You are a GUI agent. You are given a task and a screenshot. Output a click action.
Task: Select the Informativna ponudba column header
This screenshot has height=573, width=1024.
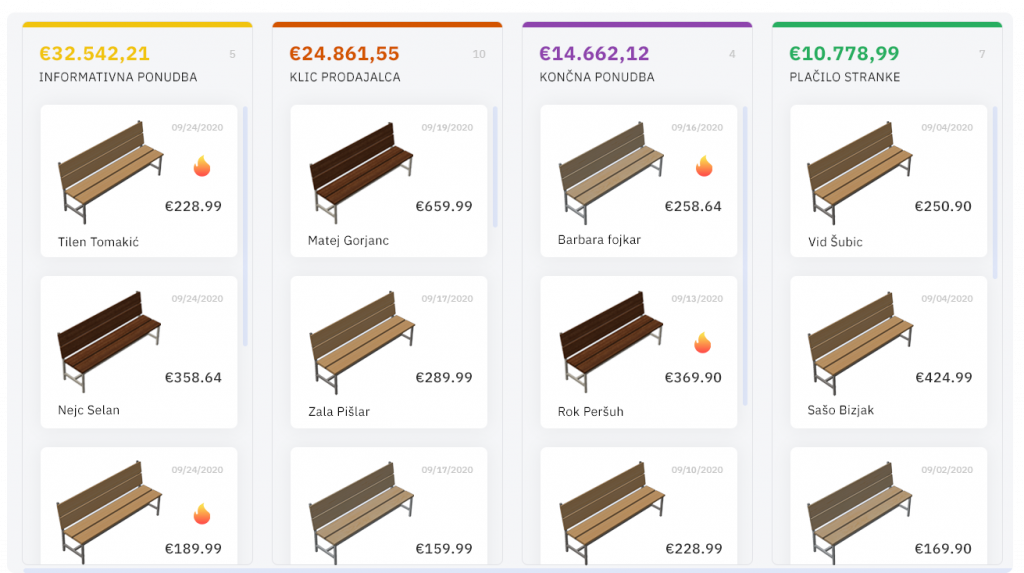click(x=118, y=77)
